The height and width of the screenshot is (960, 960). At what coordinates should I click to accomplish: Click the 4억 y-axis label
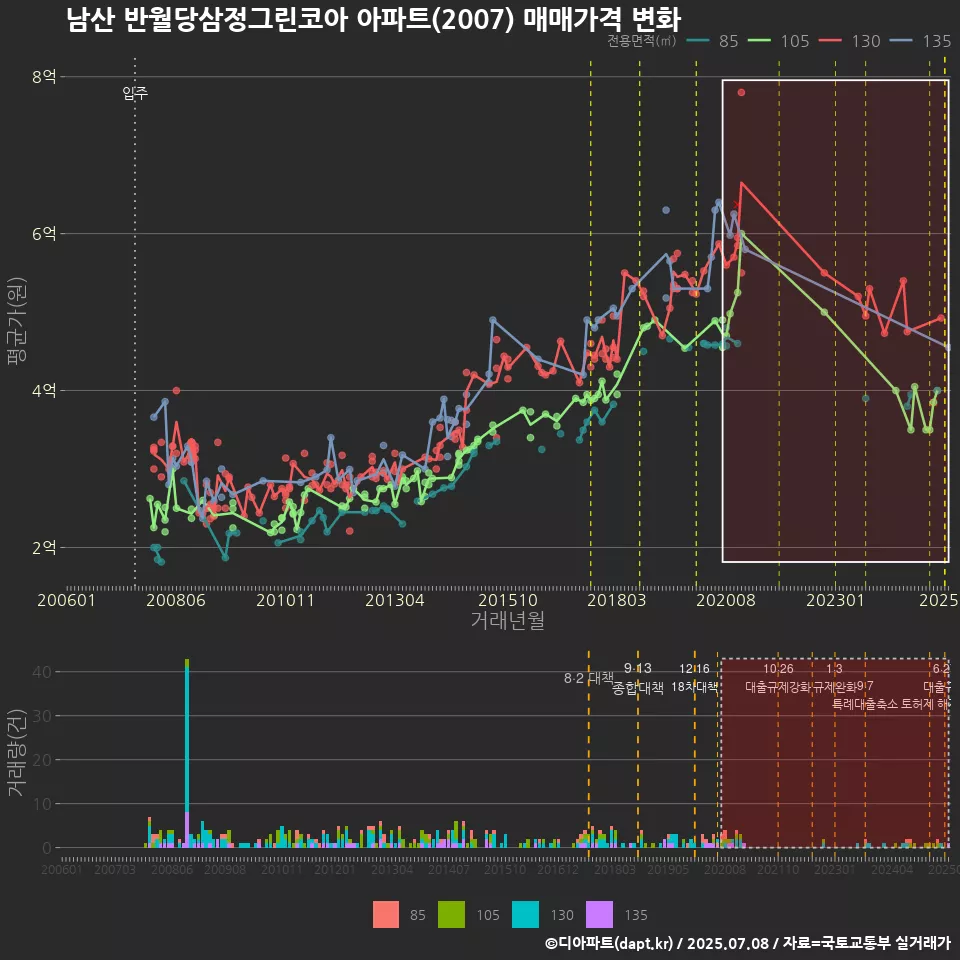click(x=44, y=390)
